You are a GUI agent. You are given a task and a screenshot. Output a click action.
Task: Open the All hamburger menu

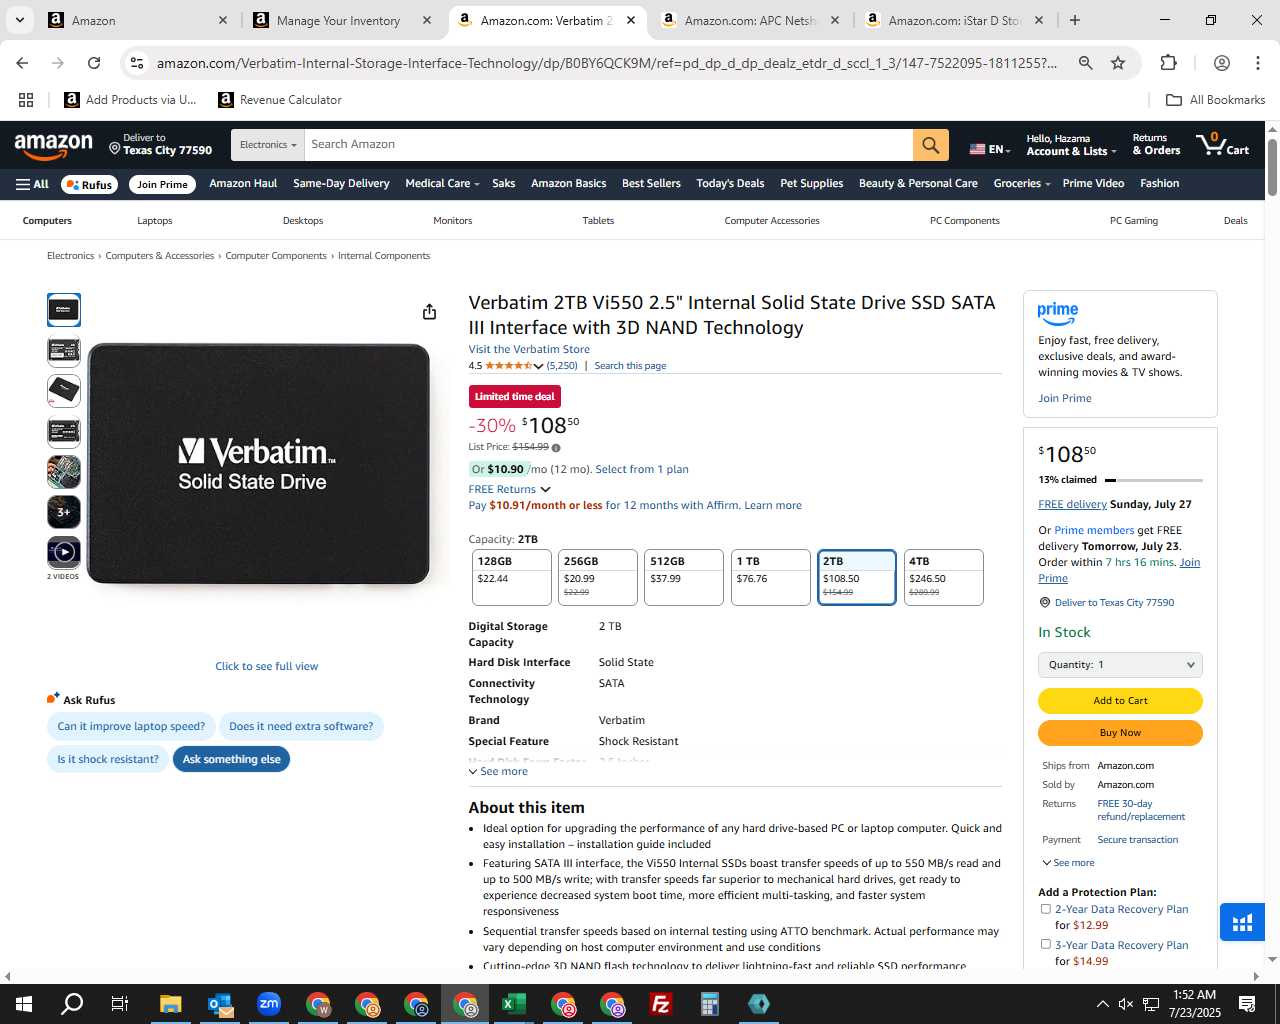32,184
